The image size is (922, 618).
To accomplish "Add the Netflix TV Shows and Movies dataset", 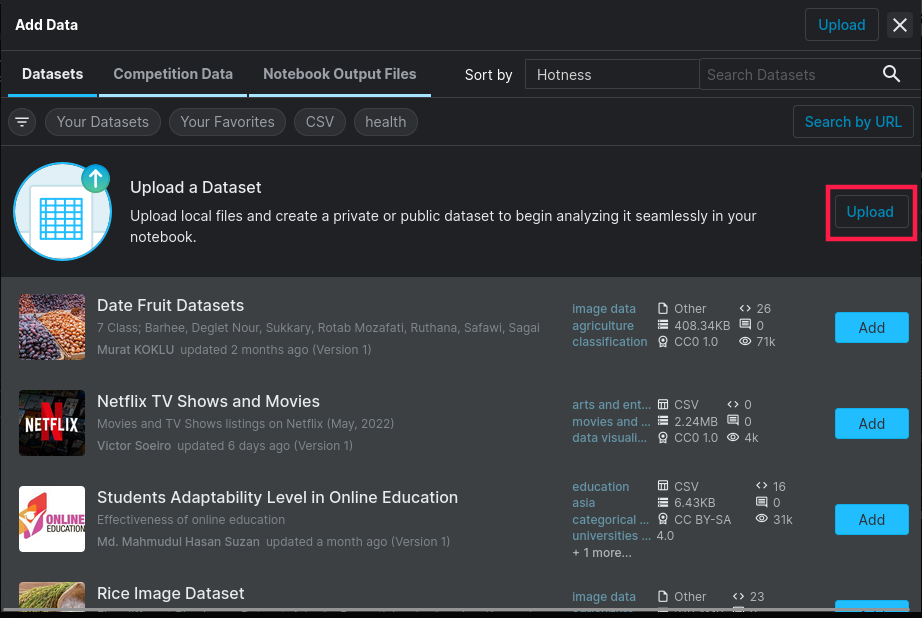I will tap(871, 423).
